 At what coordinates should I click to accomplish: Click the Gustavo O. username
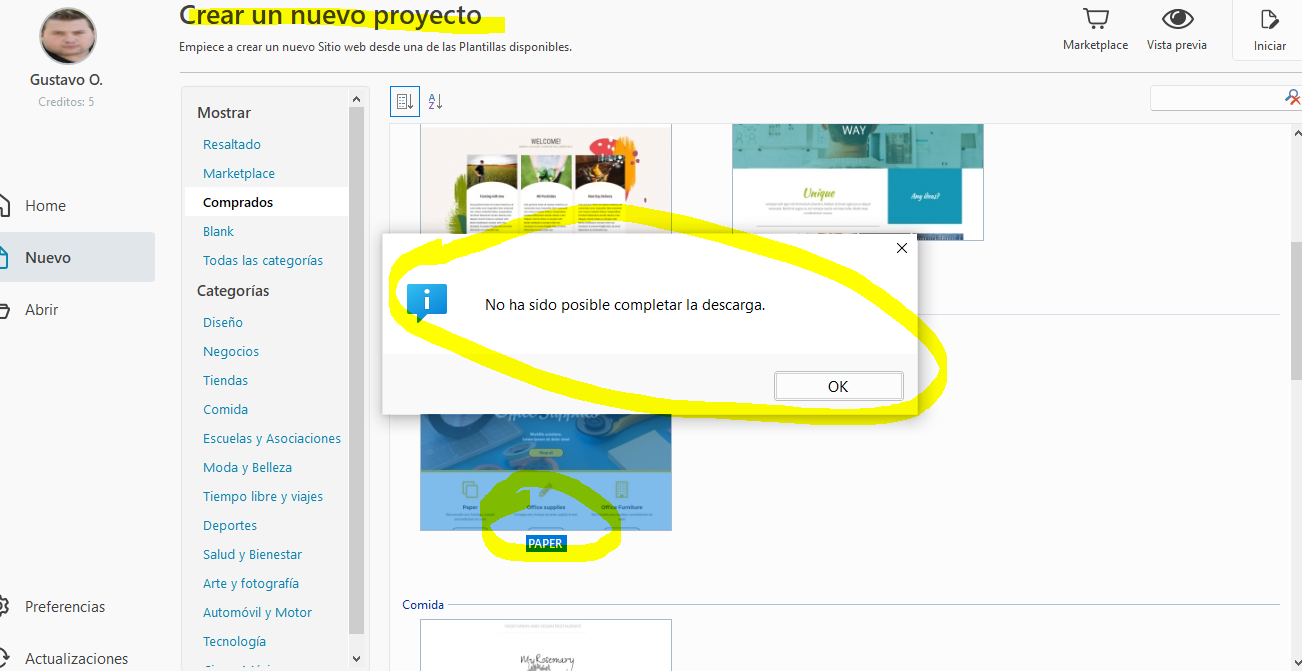click(x=67, y=80)
